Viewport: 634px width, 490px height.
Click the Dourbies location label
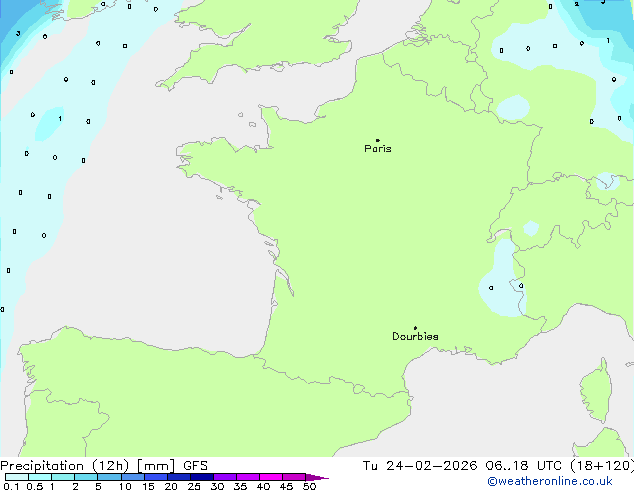(x=415, y=336)
